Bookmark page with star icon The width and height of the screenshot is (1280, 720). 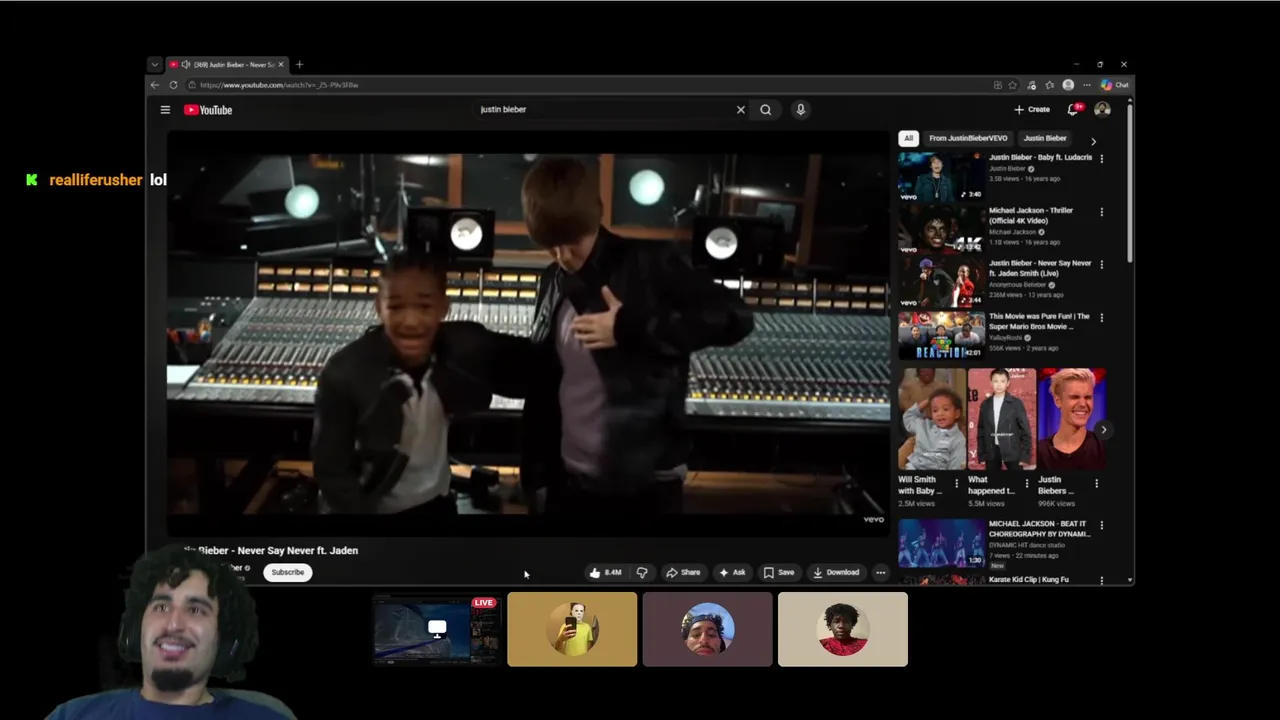[x=1013, y=85]
